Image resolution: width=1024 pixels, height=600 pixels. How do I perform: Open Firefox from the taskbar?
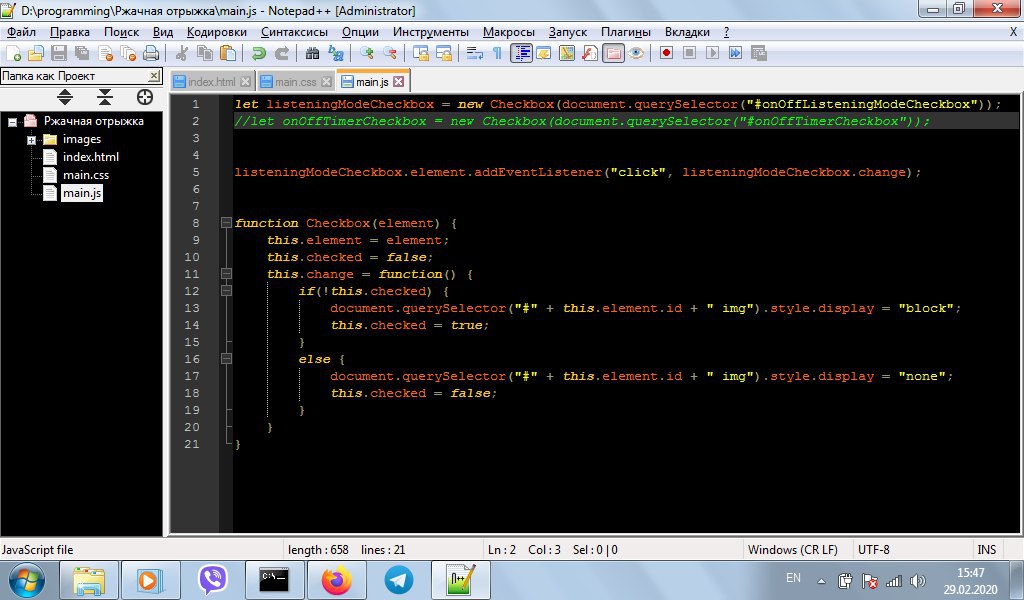[x=336, y=580]
